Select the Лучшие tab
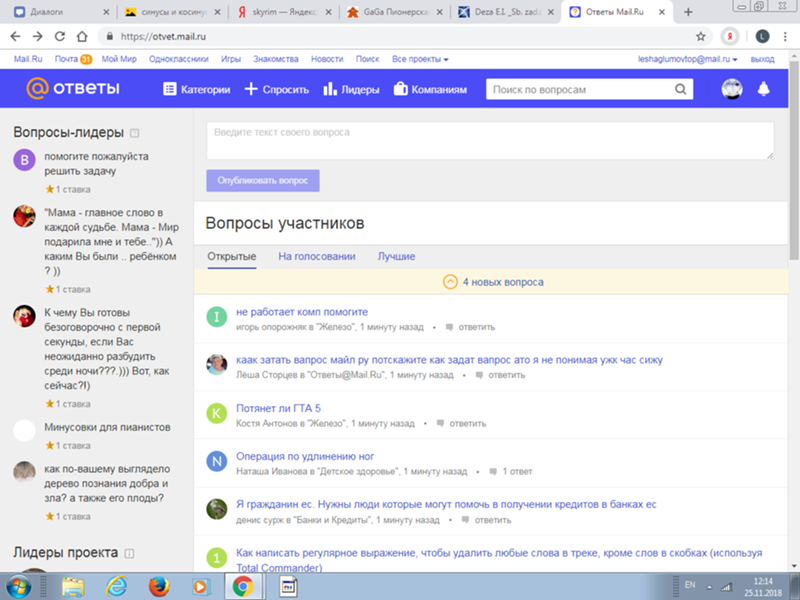Image resolution: width=800 pixels, height=600 pixels. pos(396,256)
